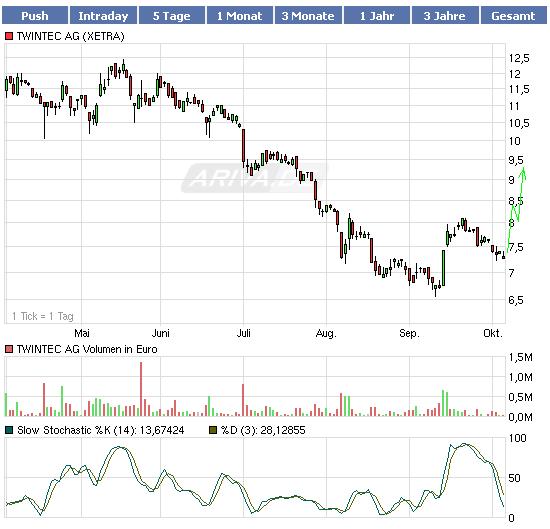Click the Slow Stochastic %K legend swatch
Viewport: 550px width, 529px height.
click(9, 430)
